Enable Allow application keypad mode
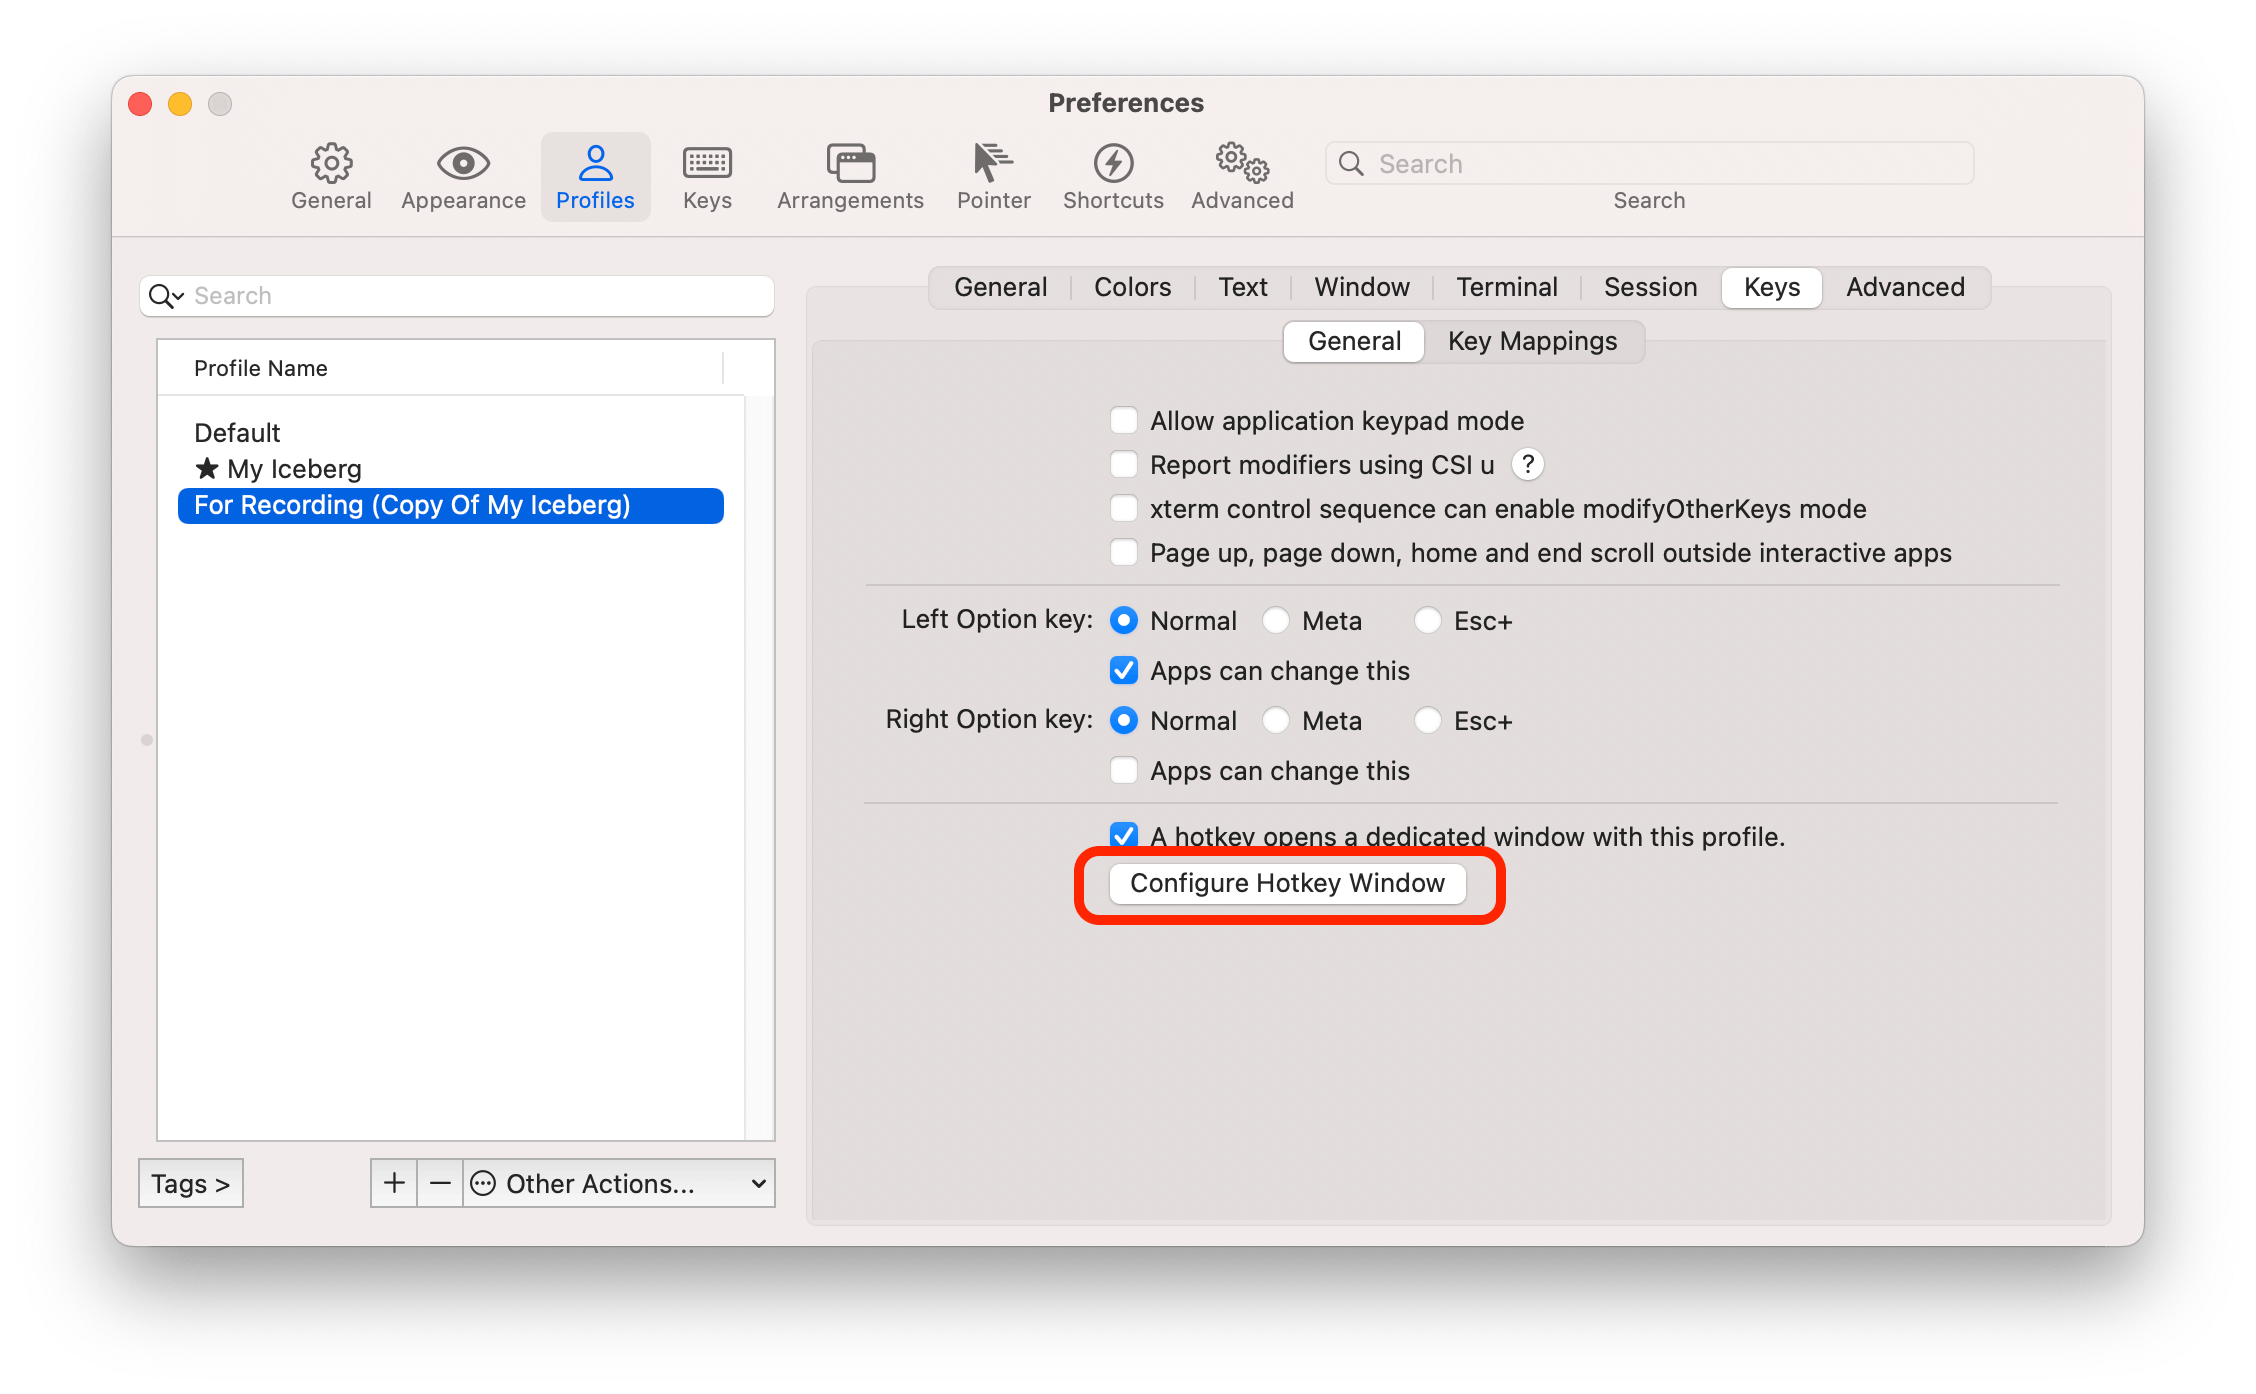 point(1124,420)
